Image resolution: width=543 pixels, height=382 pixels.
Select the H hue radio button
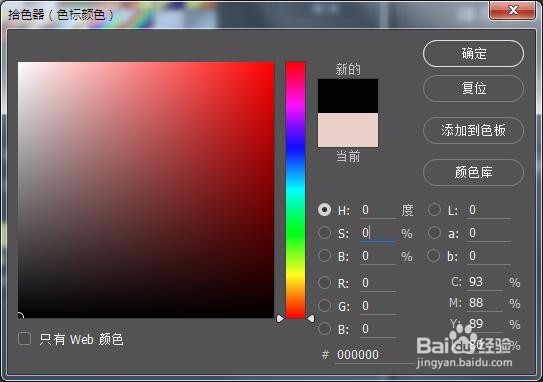click(324, 210)
